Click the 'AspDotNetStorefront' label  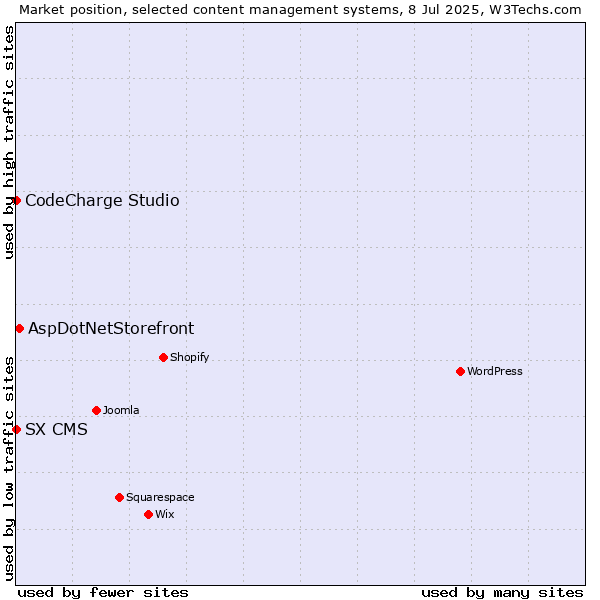tap(111, 328)
